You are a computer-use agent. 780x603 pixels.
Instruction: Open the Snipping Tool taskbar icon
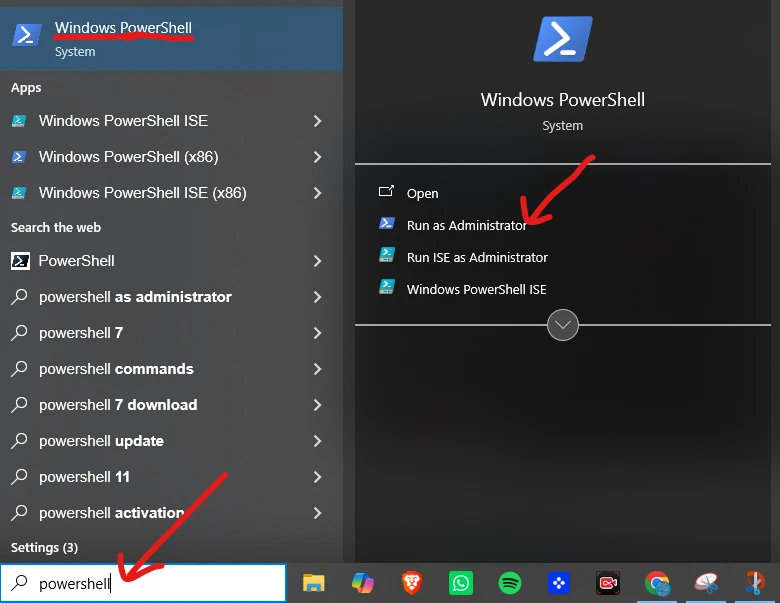706,583
